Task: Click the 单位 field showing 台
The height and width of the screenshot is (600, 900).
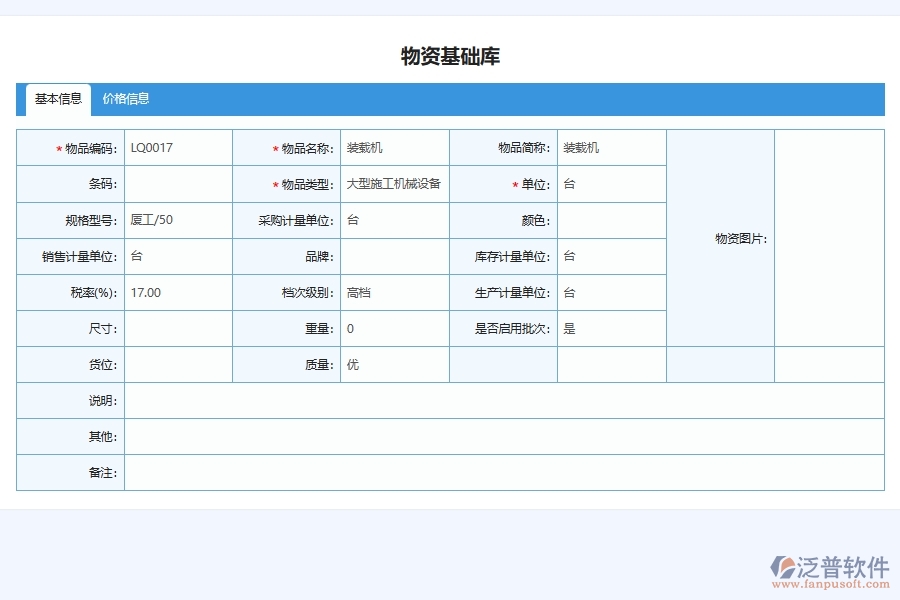Action: click(x=610, y=183)
